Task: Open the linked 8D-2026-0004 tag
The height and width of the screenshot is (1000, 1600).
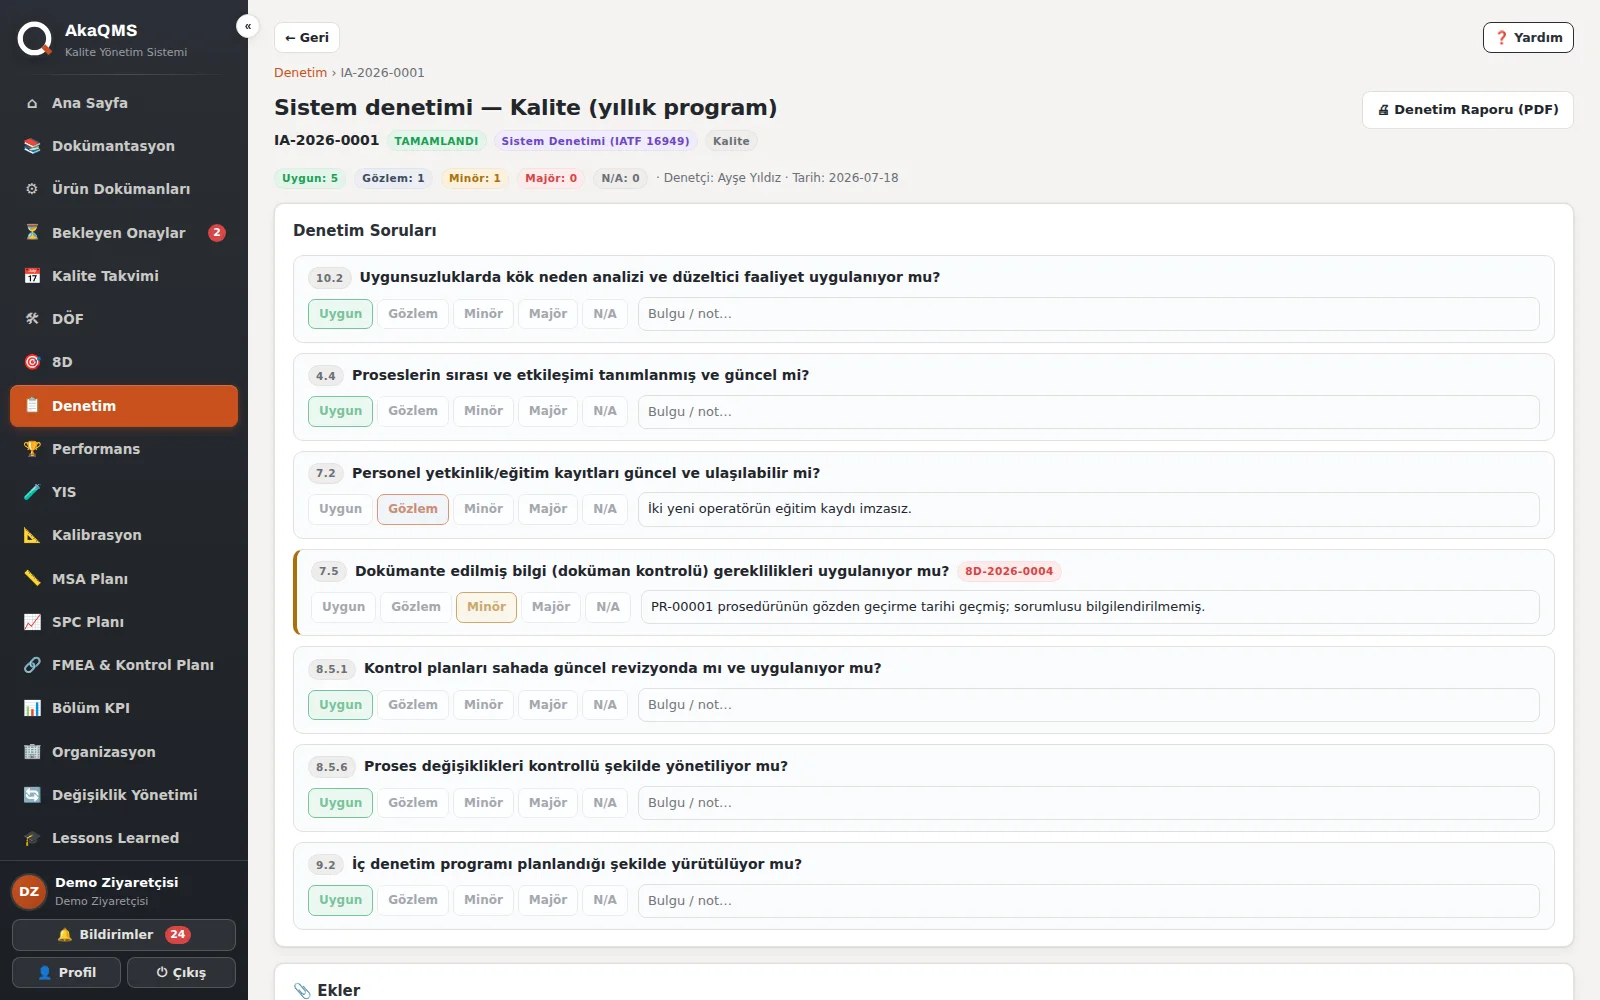Action: click(x=1009, y=571)
